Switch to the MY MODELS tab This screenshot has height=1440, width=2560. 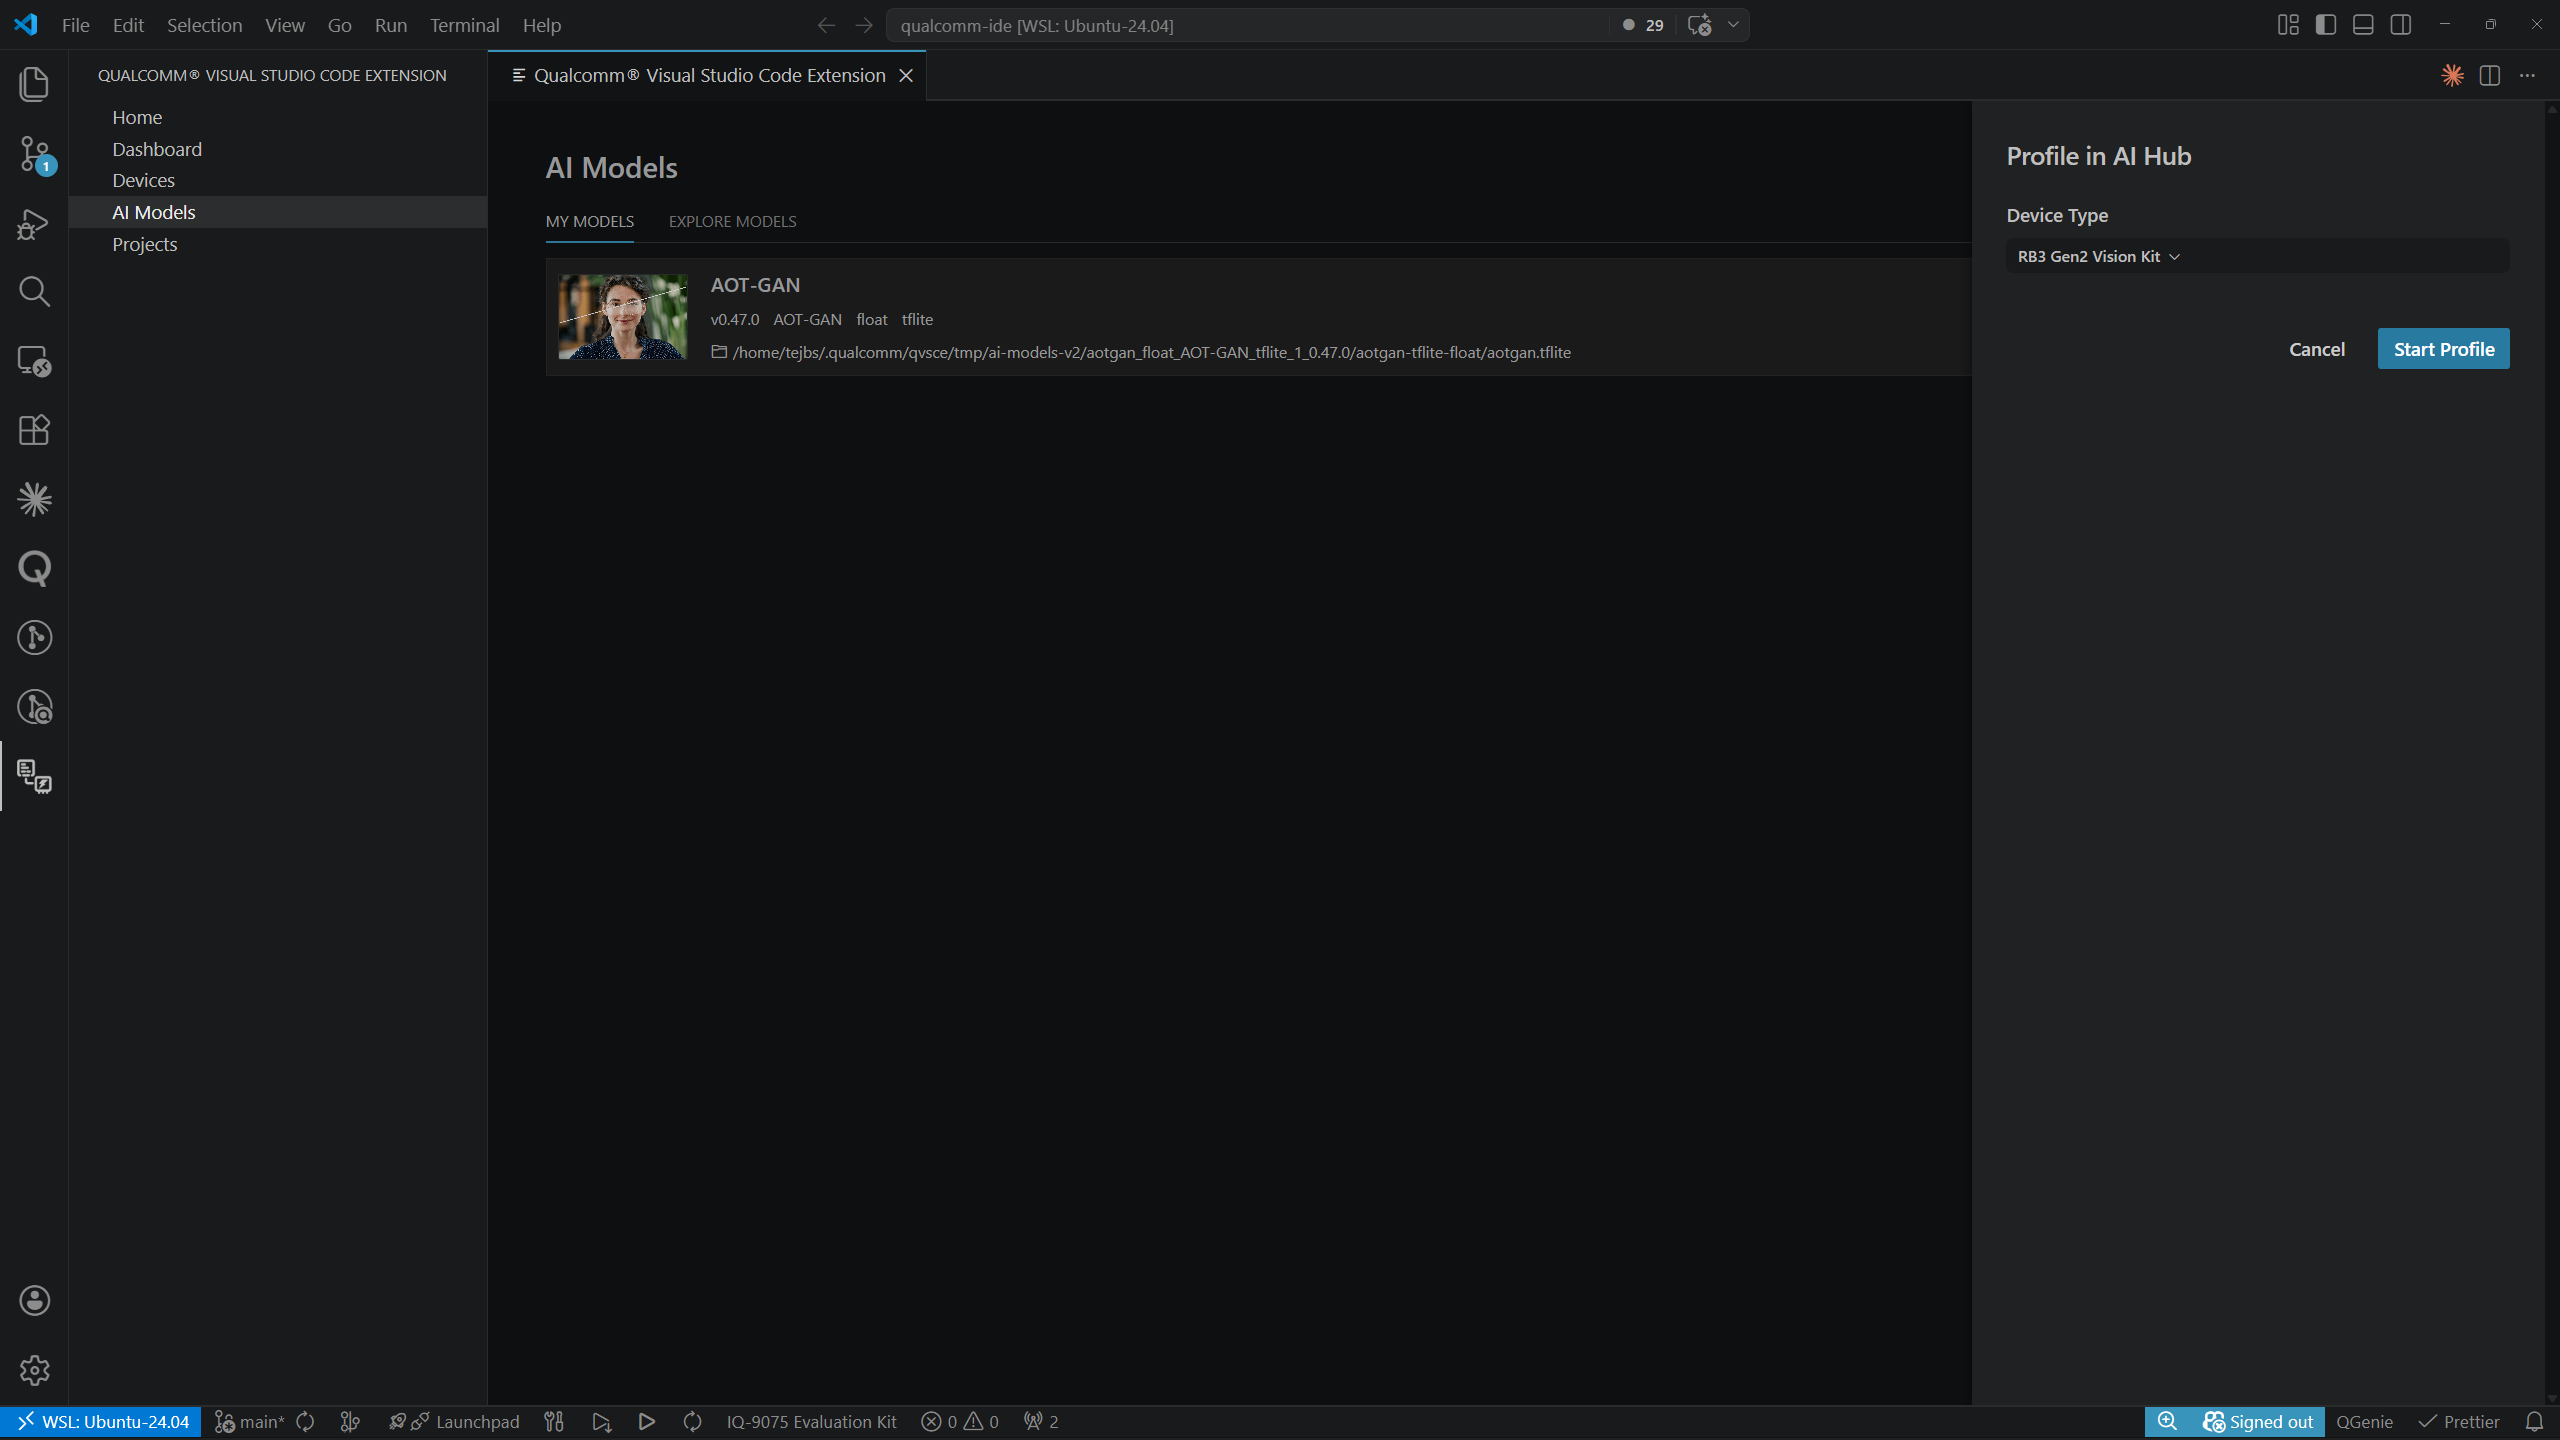590,221
